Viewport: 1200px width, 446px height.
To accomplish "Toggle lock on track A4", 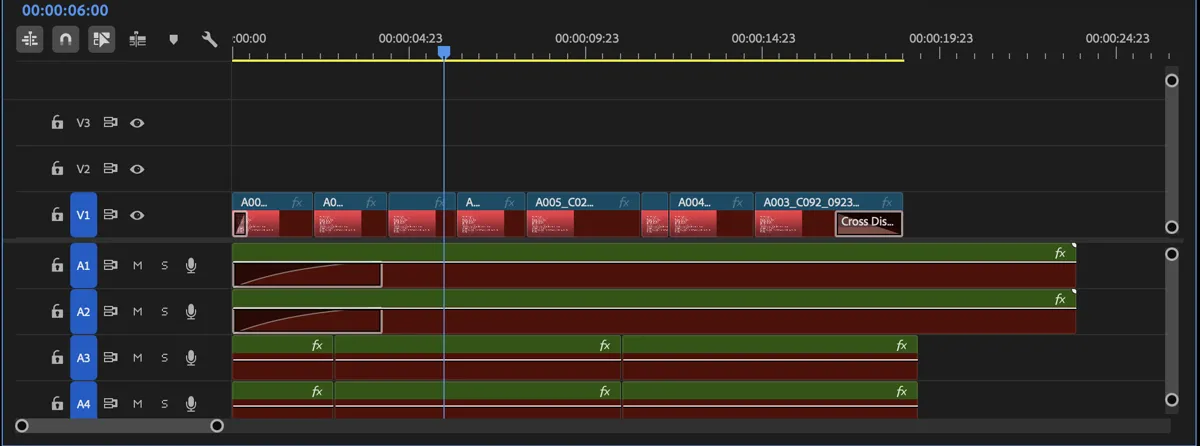I will (x=58, y=404).
